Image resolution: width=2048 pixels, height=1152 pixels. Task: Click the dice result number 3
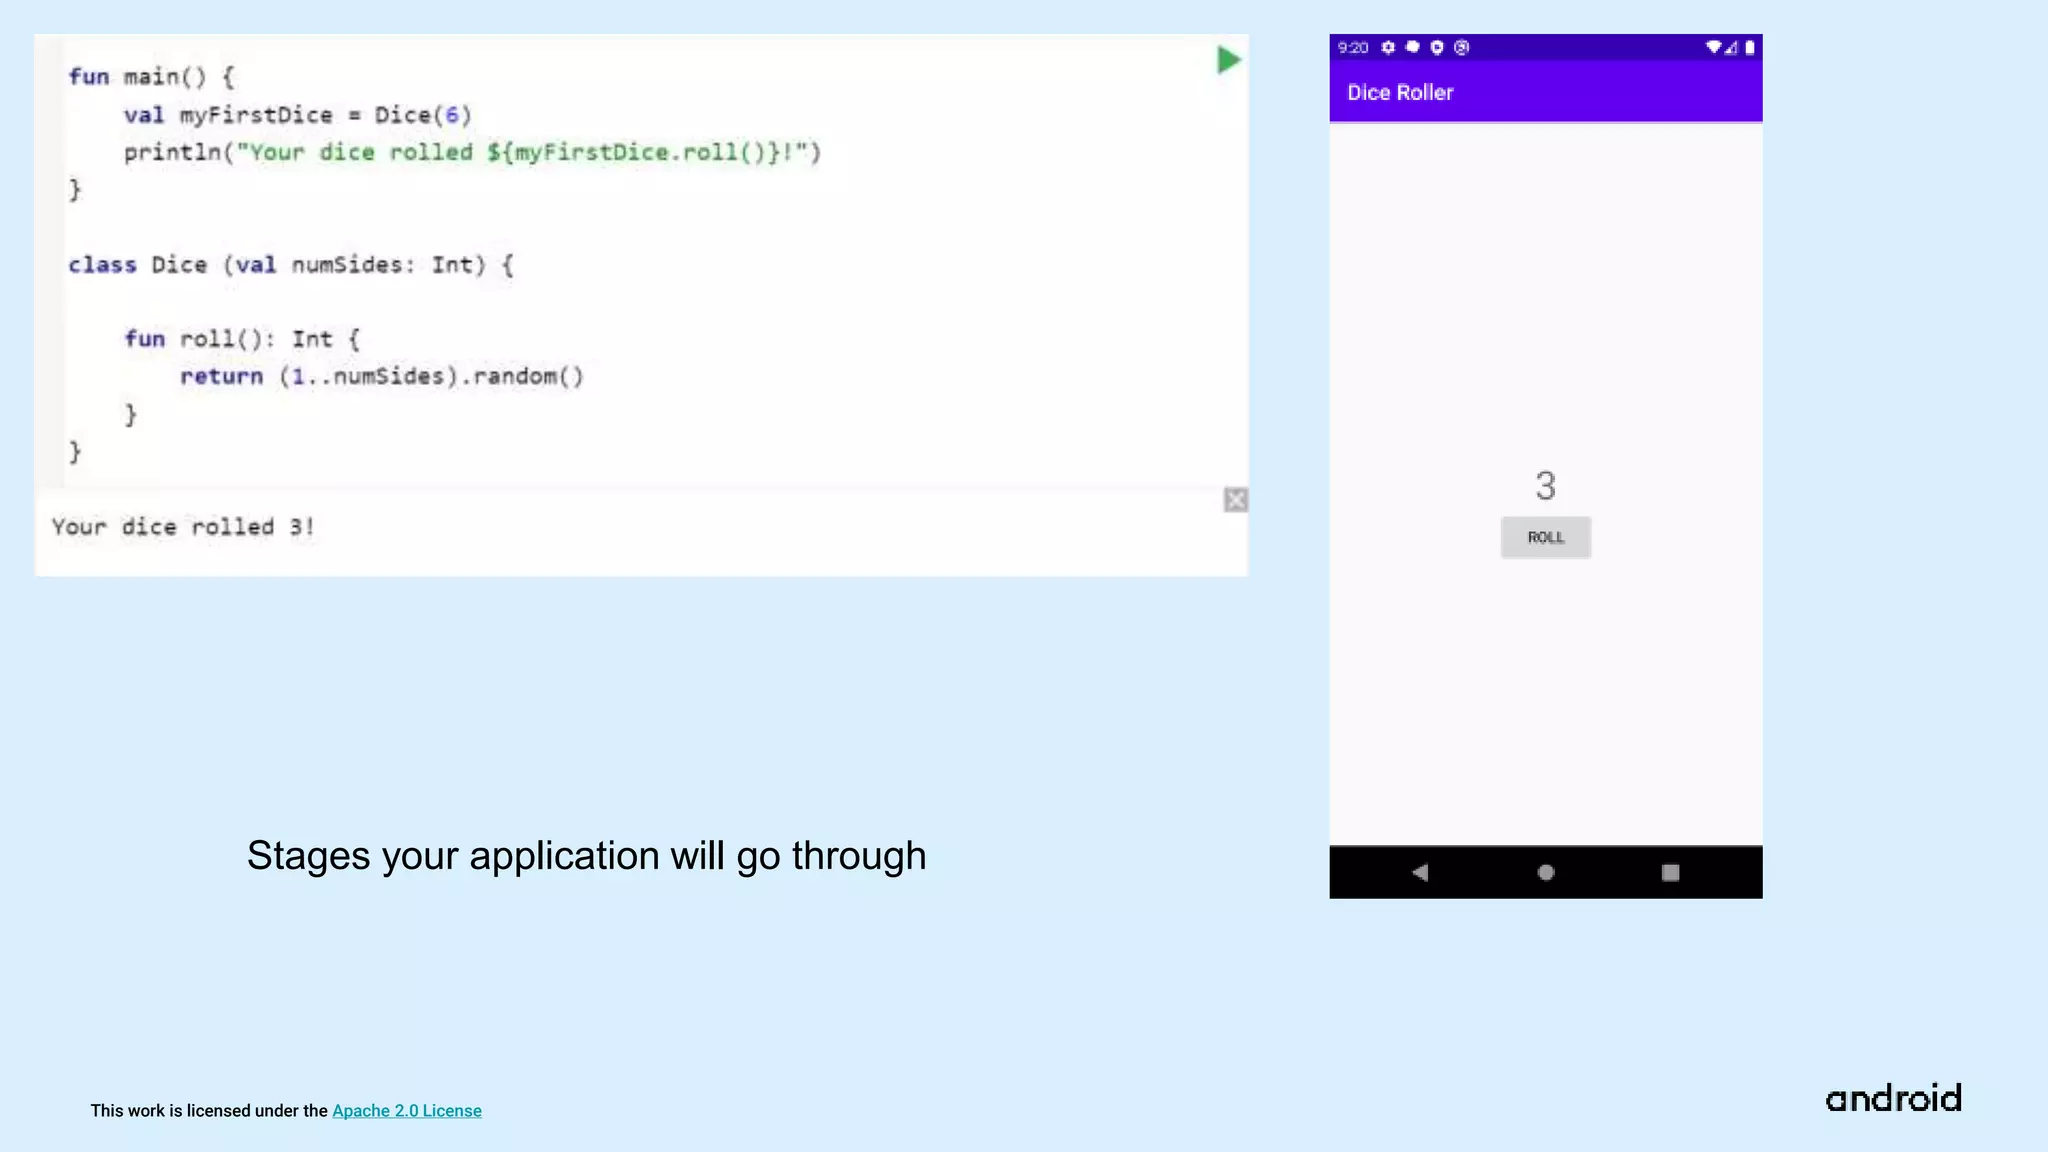click(1545, 486)
